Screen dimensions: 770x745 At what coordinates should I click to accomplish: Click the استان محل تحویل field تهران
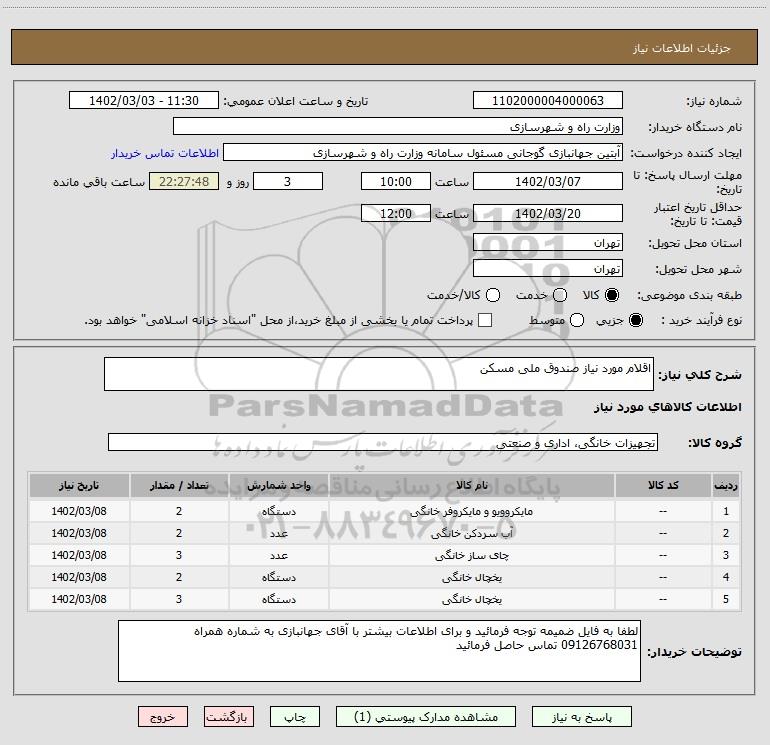pyautogui.click(x=548, y=242)
